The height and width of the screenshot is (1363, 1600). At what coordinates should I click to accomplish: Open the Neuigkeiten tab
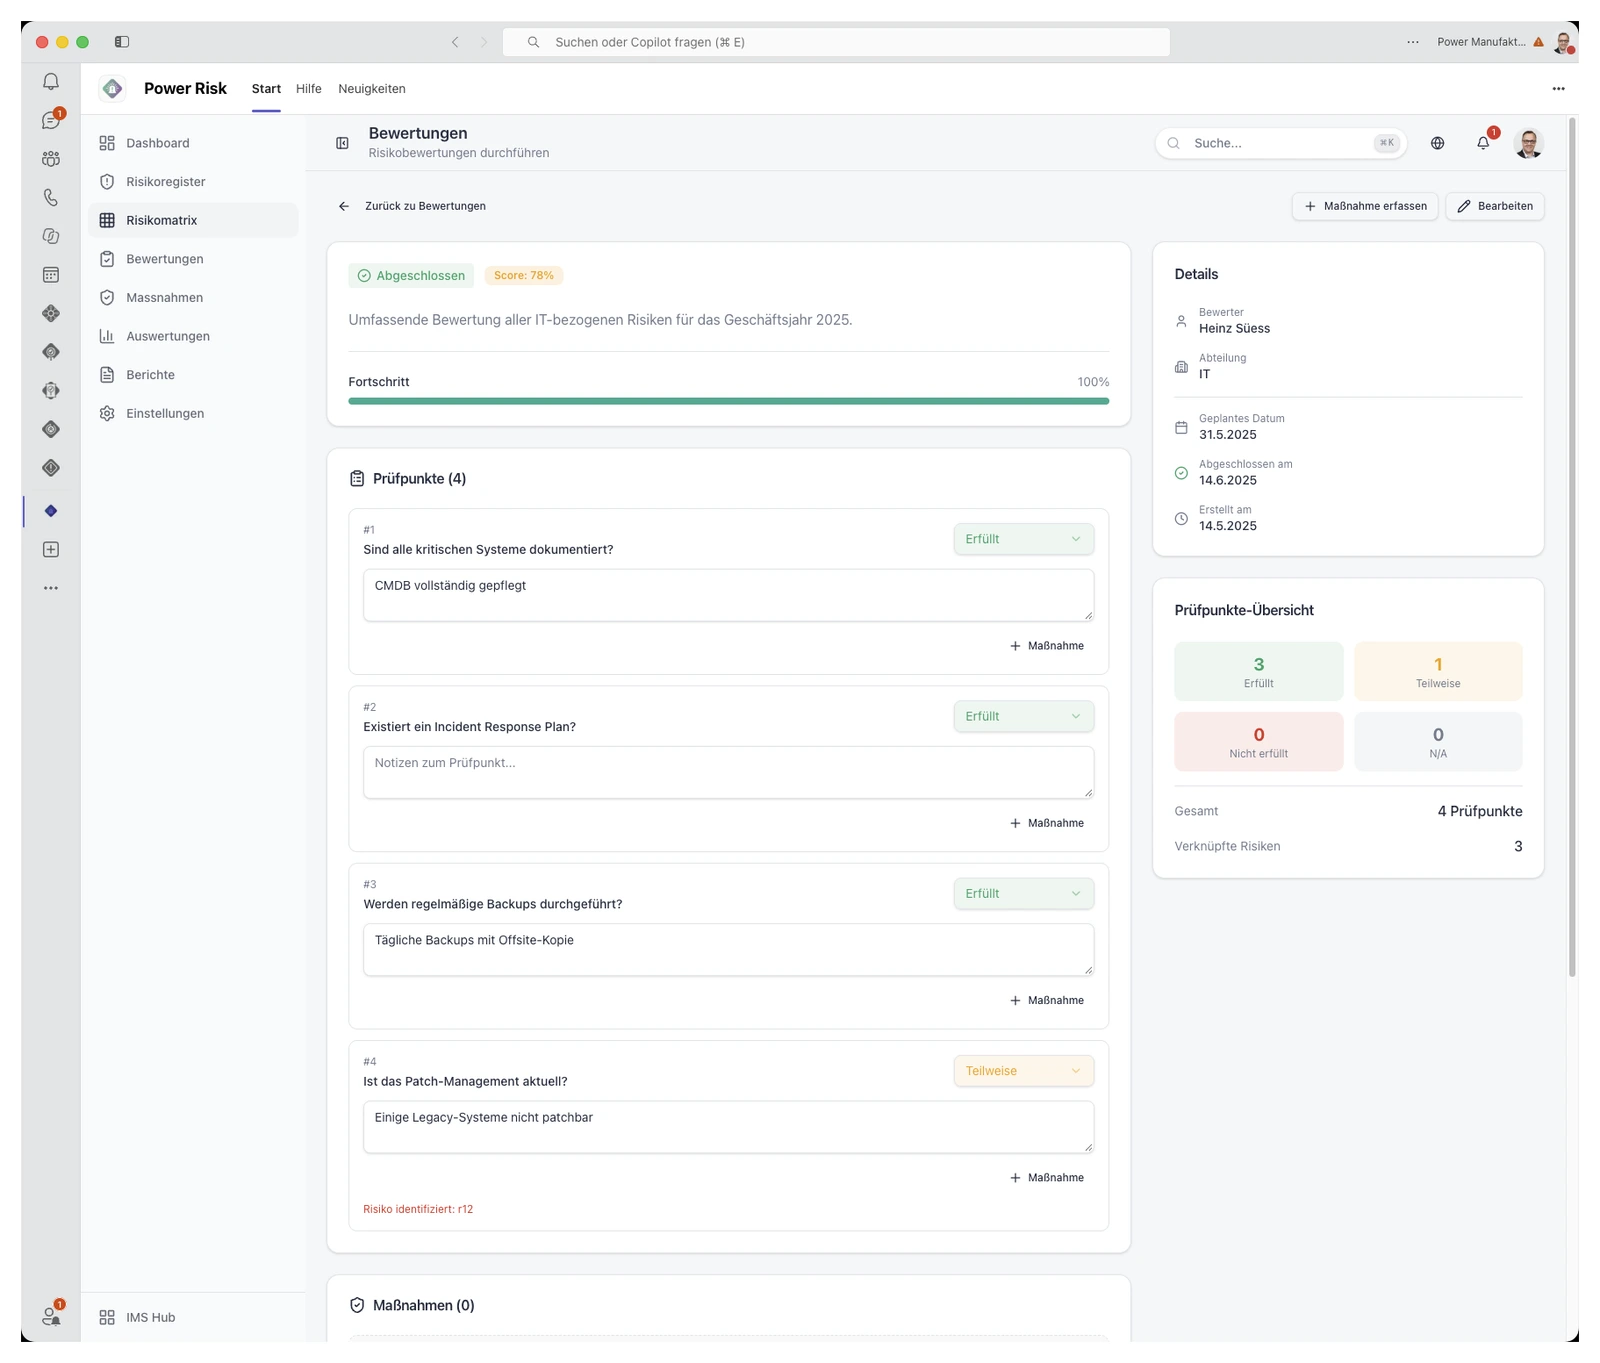click(x=372, y=89)
